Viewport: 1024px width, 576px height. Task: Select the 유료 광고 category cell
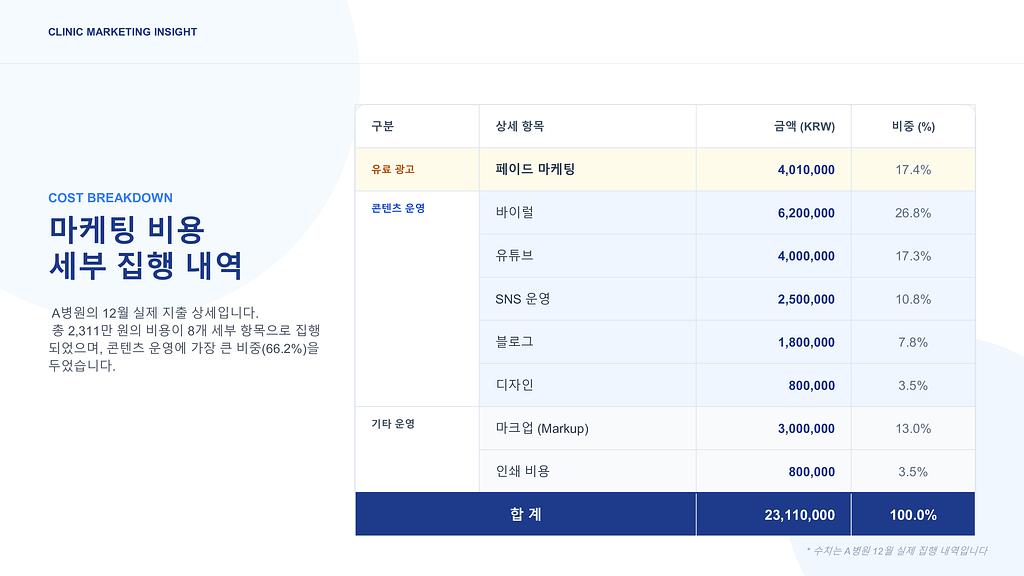click(393, 170)
